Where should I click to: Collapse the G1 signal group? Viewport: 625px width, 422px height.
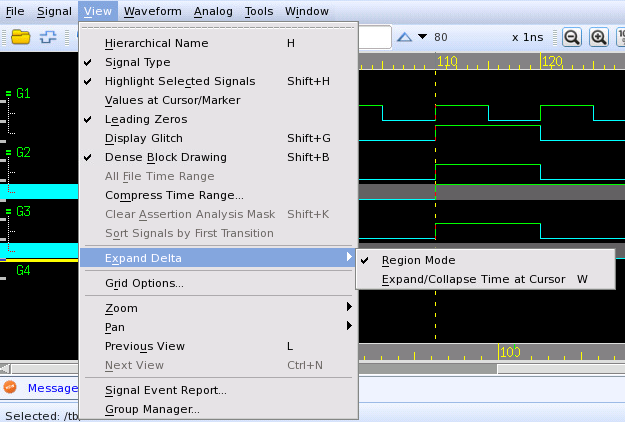pos(8,94)
